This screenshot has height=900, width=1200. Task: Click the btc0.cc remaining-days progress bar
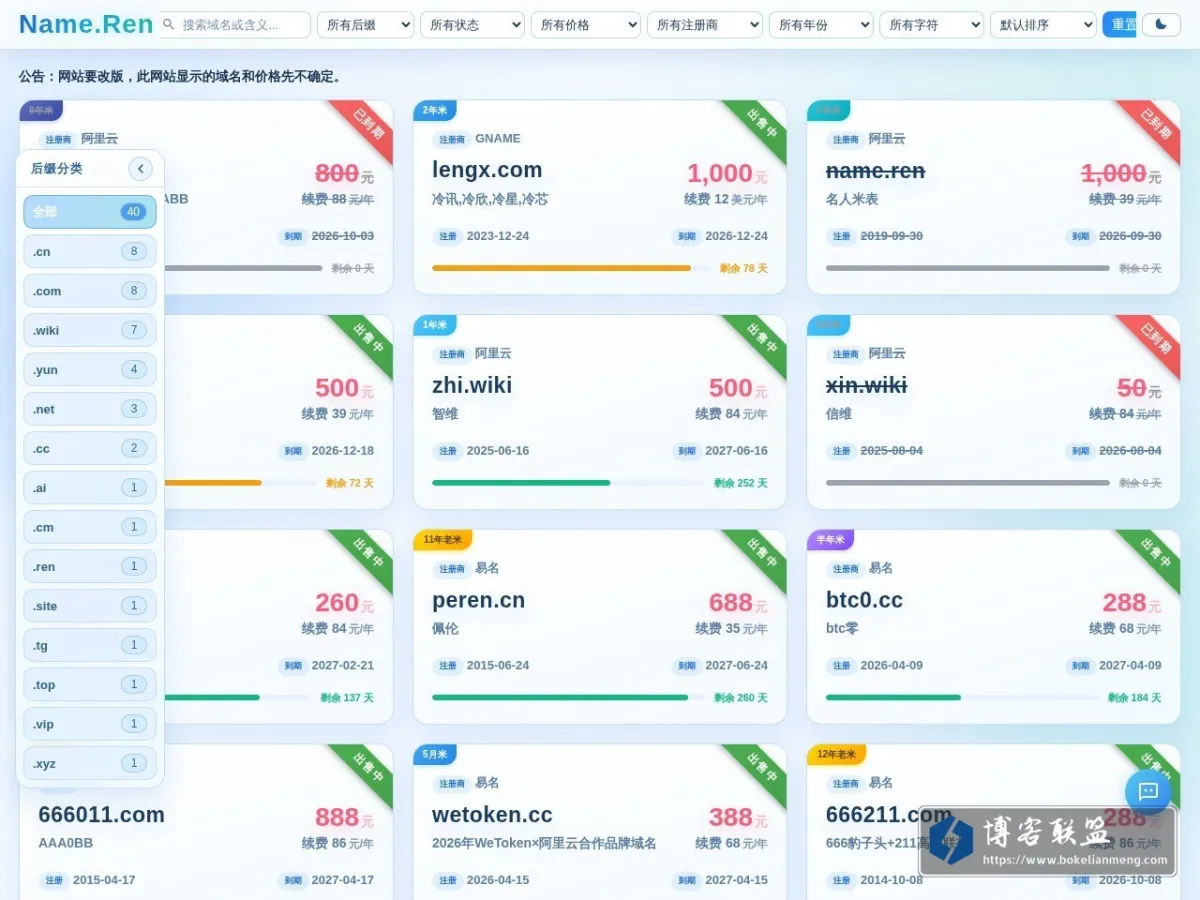[x=962, y=698]
